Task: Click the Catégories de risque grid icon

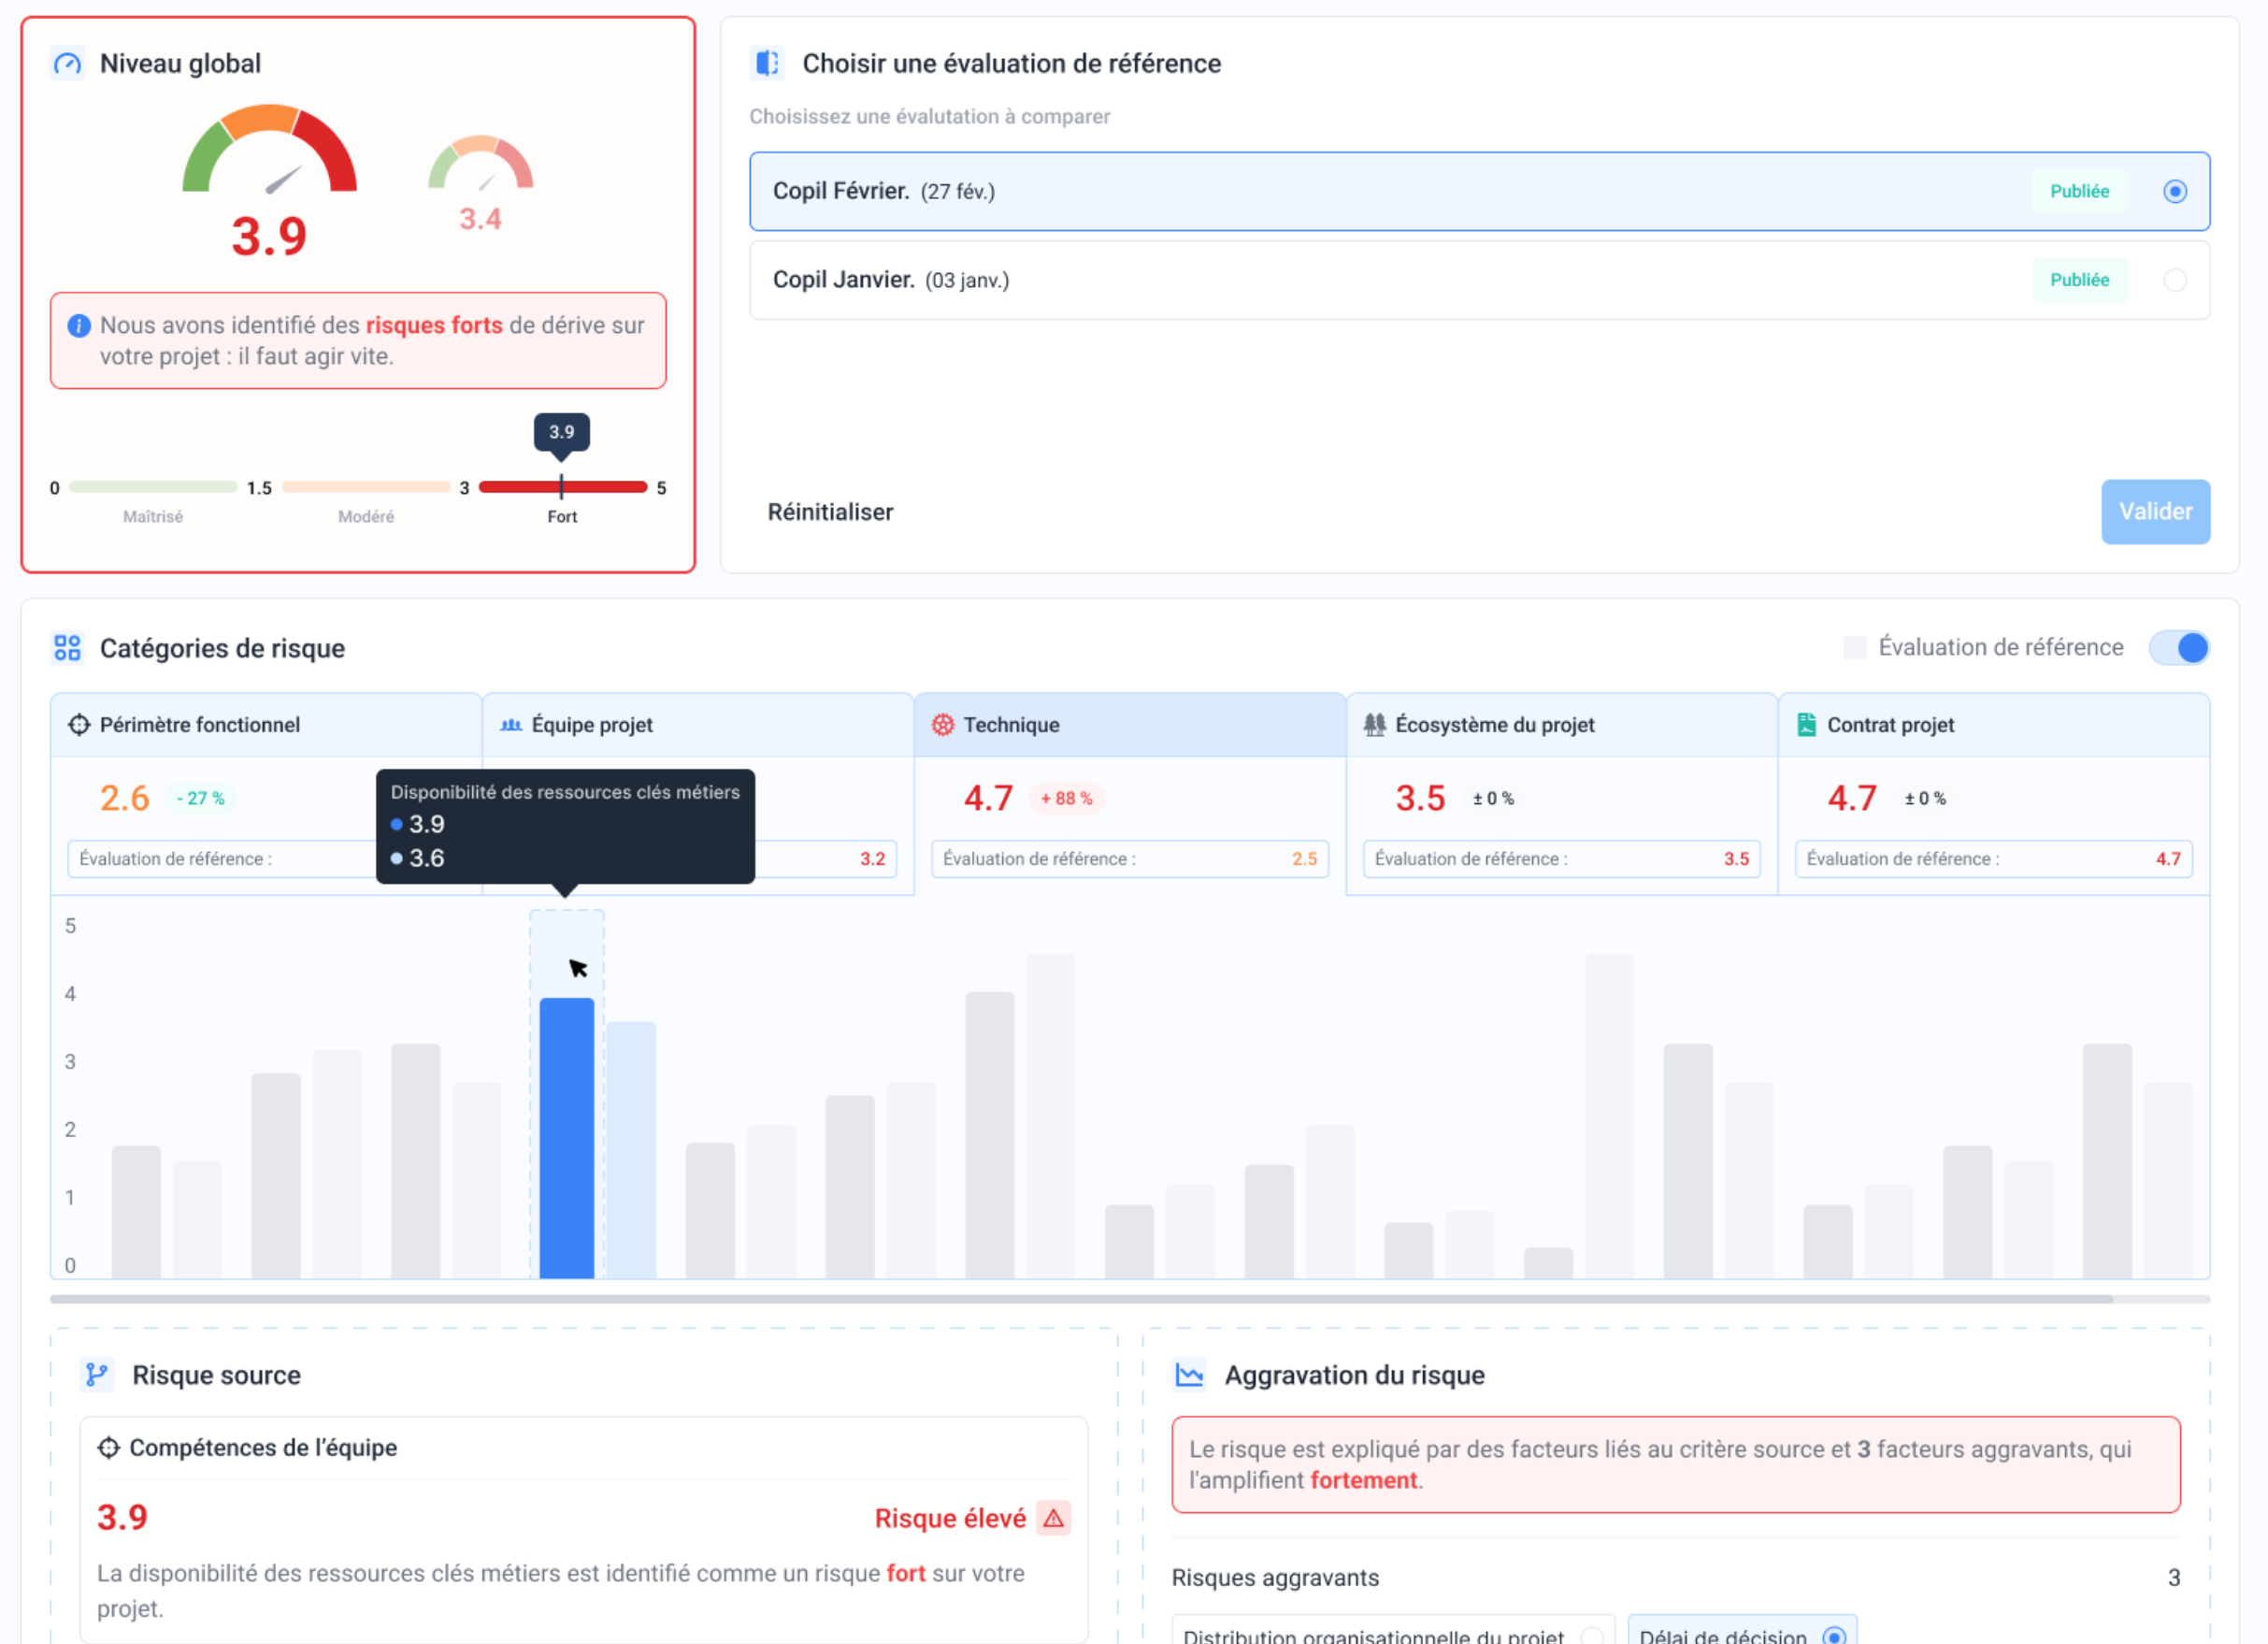Action: [x=67, y=648]
